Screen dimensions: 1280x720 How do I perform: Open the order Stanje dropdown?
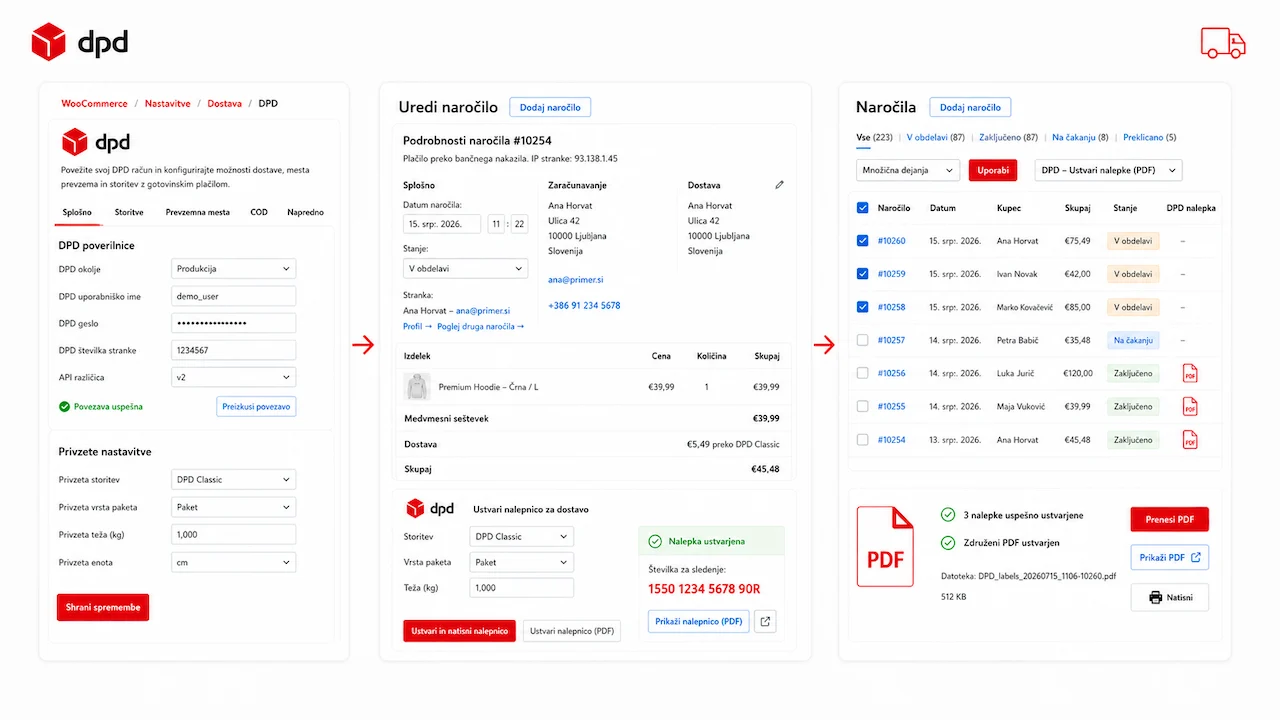click(x=465, y=268)
